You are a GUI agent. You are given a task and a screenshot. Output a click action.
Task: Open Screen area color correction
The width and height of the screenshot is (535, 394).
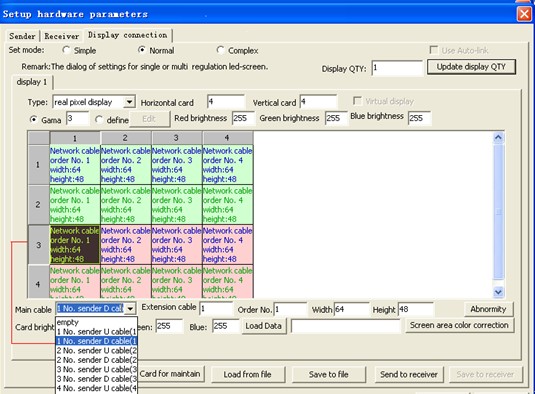tap(459, 325)
